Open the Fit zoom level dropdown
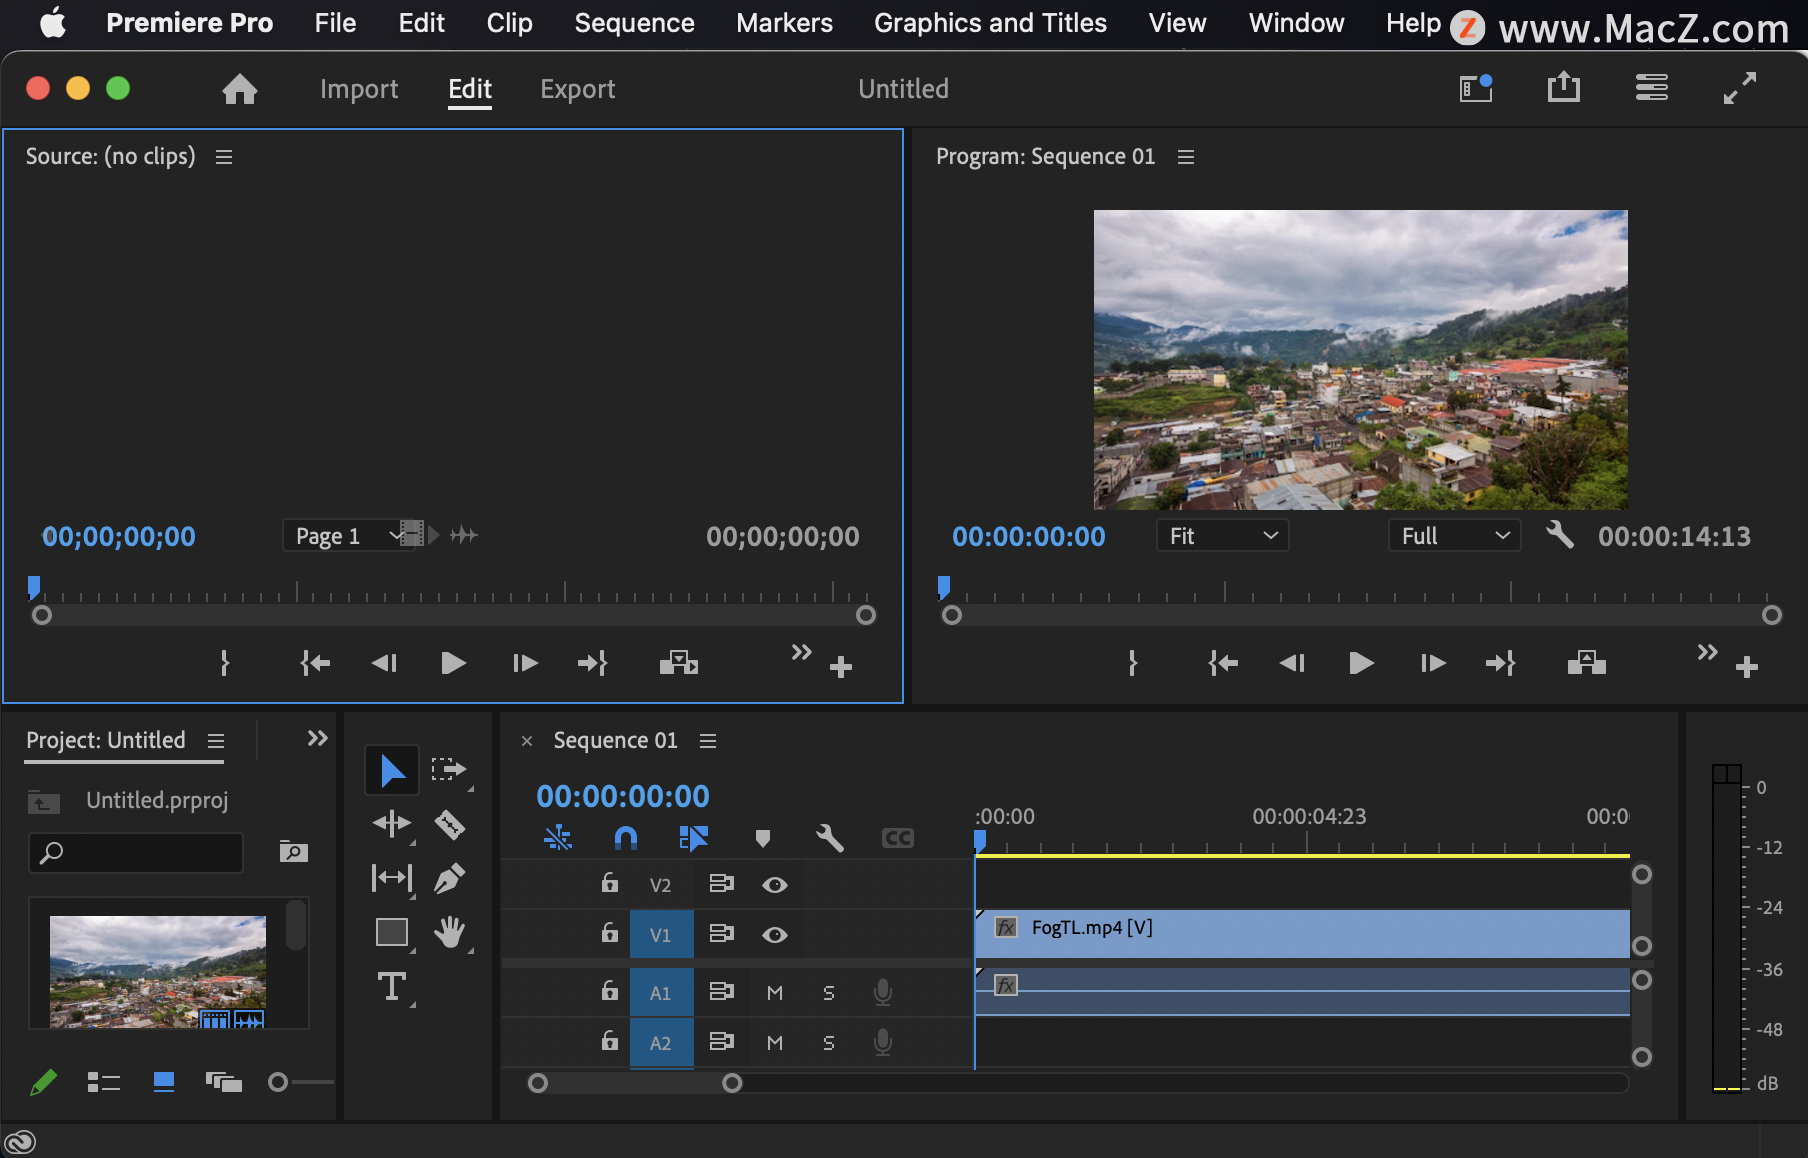Viewport: 1808px width, 1158px height. (1221, 535)
